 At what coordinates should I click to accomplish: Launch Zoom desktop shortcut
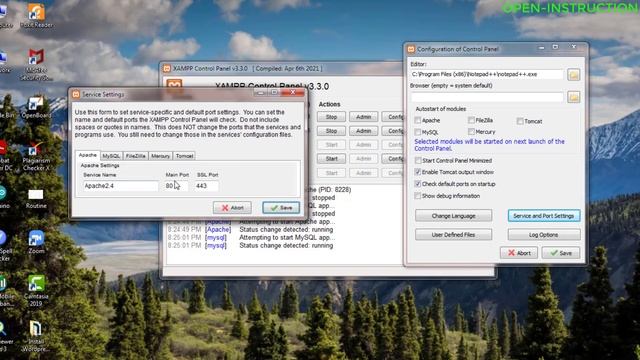[x=36, y=242]
